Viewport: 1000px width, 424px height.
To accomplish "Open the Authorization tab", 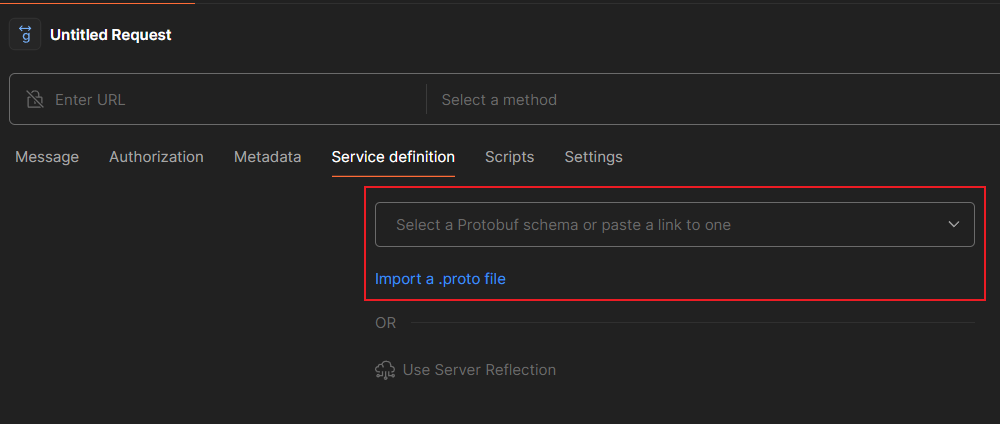I will pos(156,157).
